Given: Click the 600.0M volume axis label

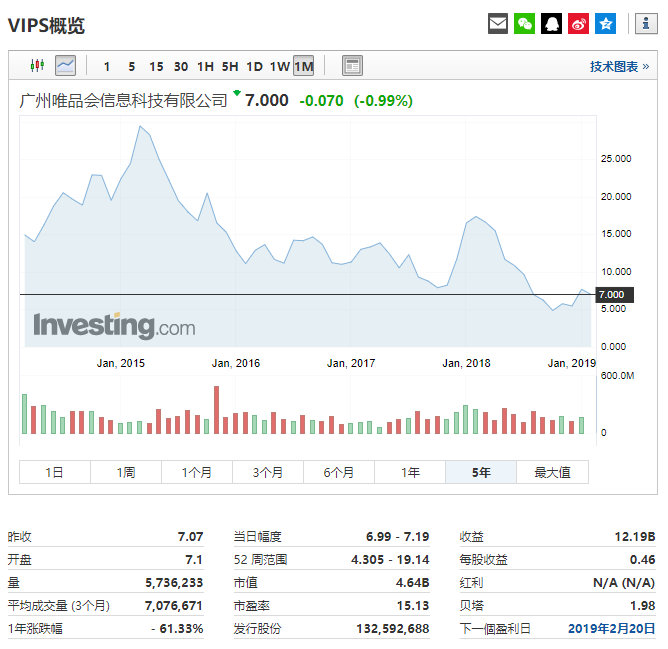Looking at the screenshot, I should click(x=617, y=375).
